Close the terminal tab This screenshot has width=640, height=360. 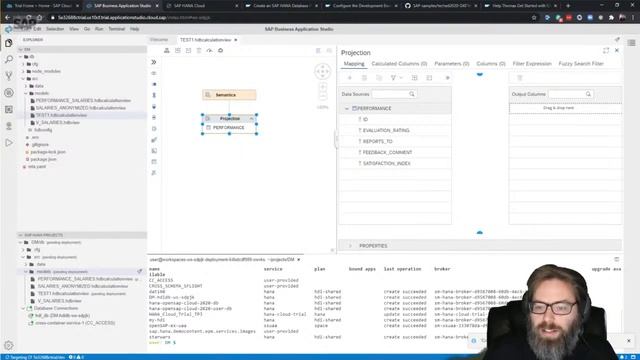(299, 260)
